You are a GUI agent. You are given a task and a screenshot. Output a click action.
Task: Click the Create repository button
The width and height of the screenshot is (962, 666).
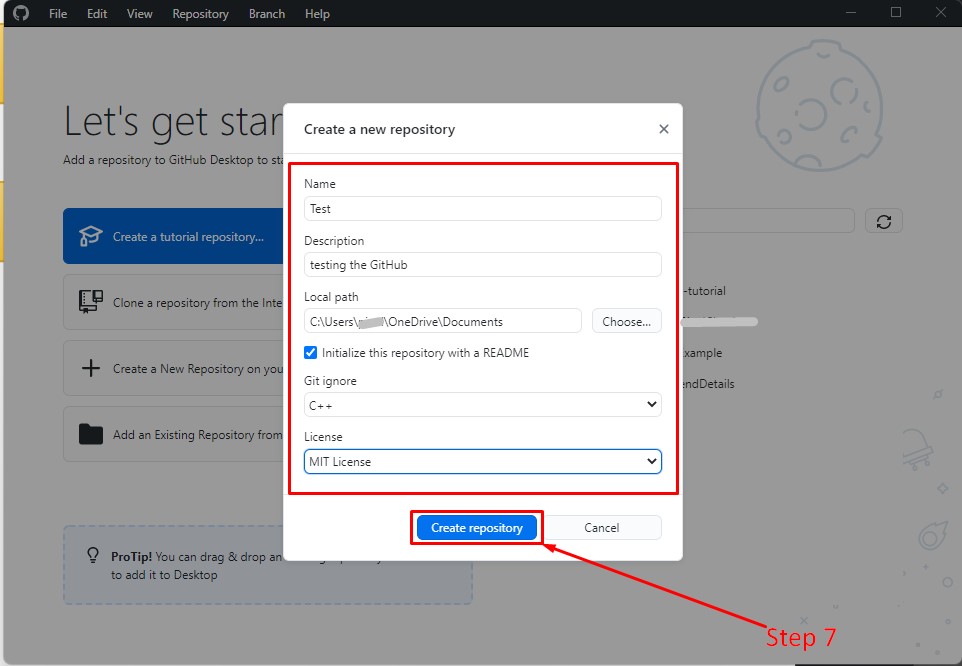click(477, 527)
